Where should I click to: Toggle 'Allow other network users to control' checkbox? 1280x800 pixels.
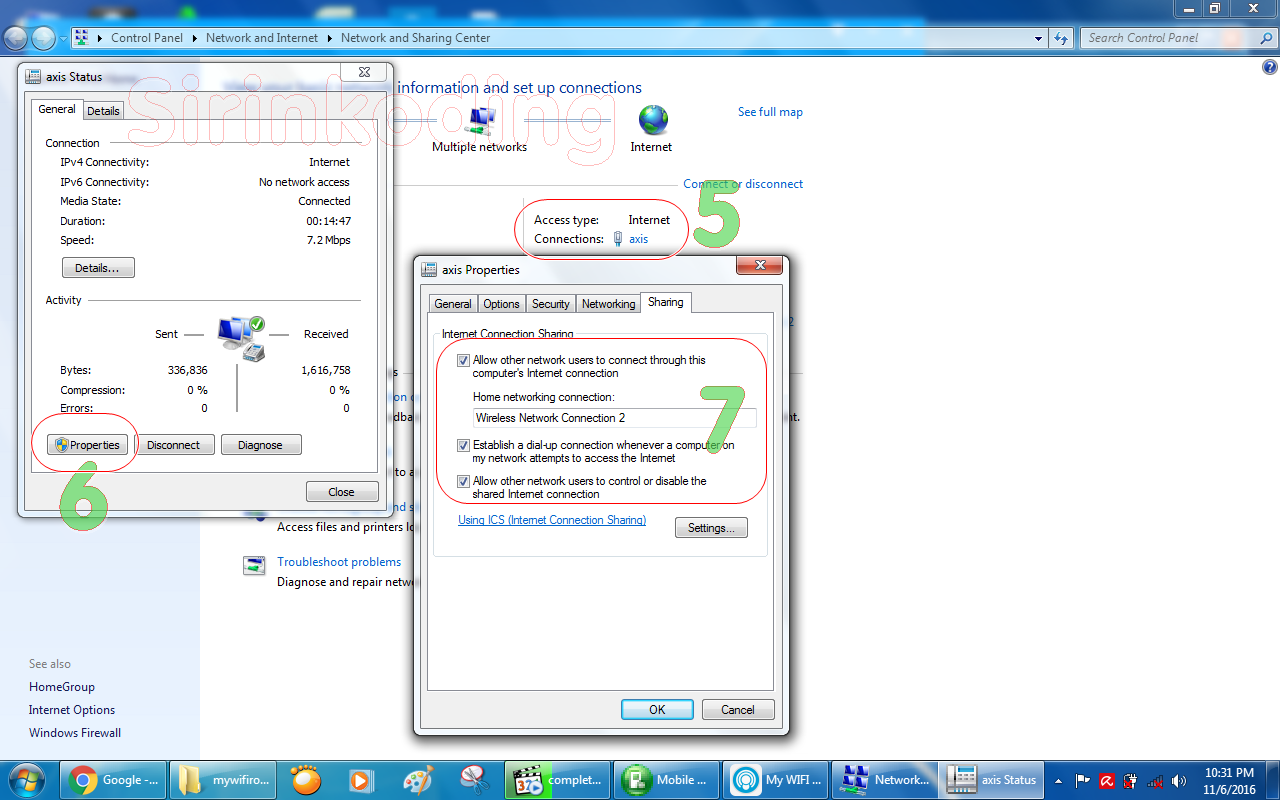tap(463, 482)
